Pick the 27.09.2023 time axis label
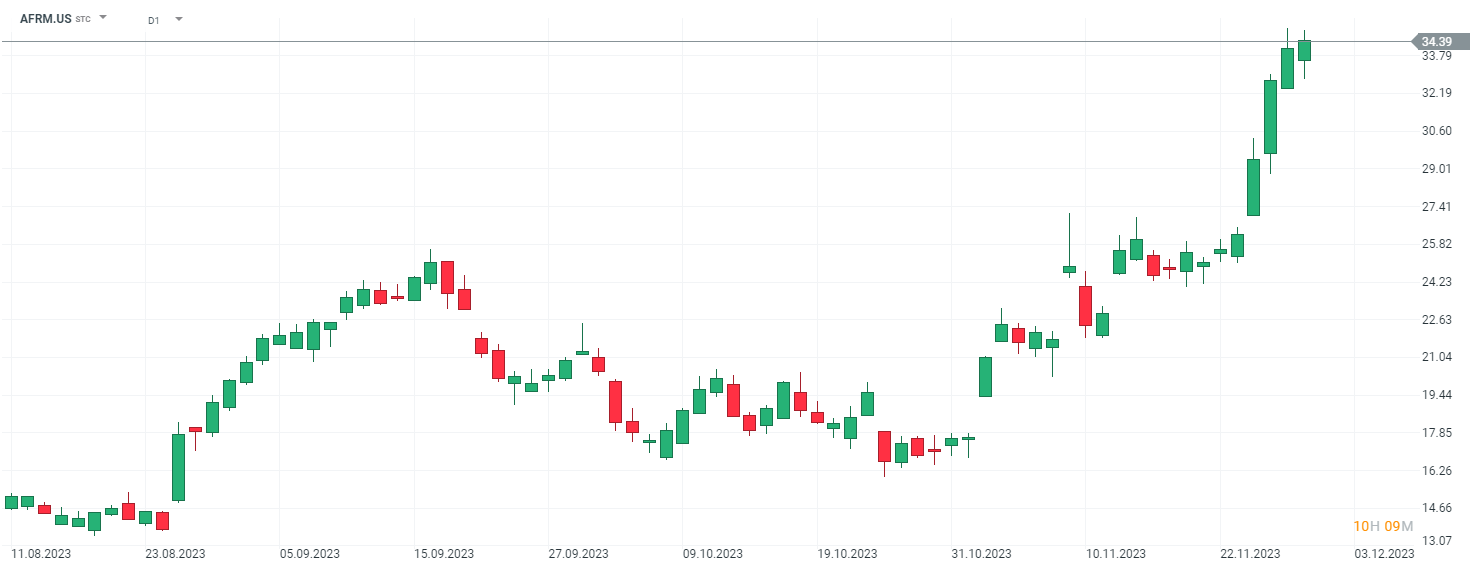This screenshot has height=571, width=1482. click(x=578, y=553)
